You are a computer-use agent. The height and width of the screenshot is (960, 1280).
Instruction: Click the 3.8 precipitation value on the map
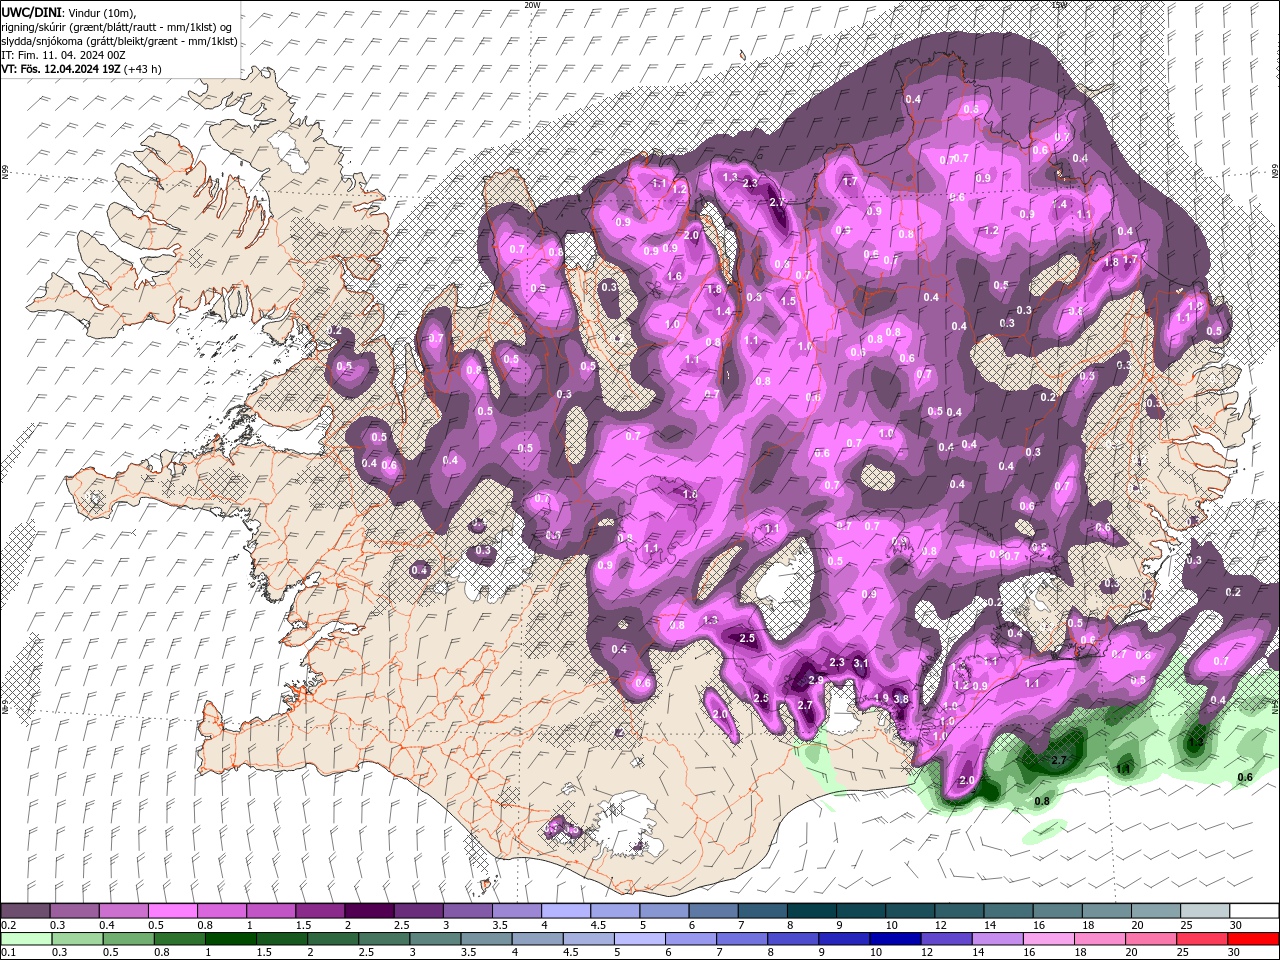coord(900,699)
